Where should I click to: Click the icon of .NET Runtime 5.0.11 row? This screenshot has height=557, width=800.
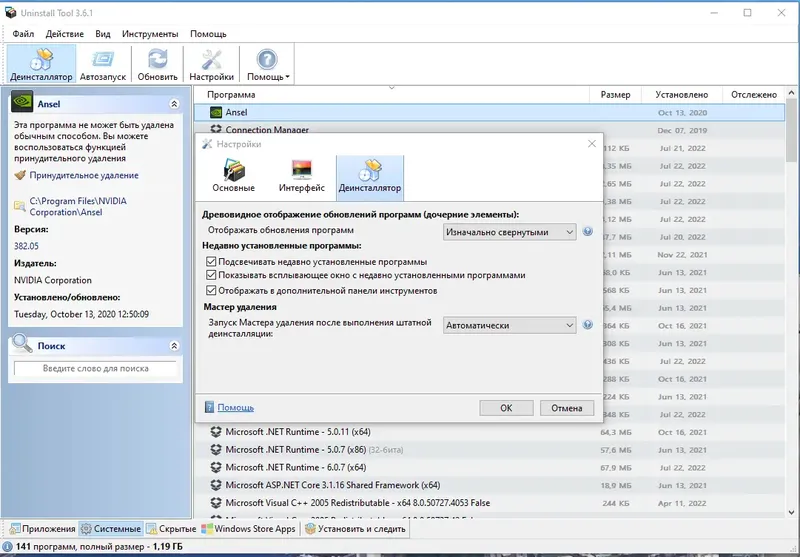click(216, 432)
